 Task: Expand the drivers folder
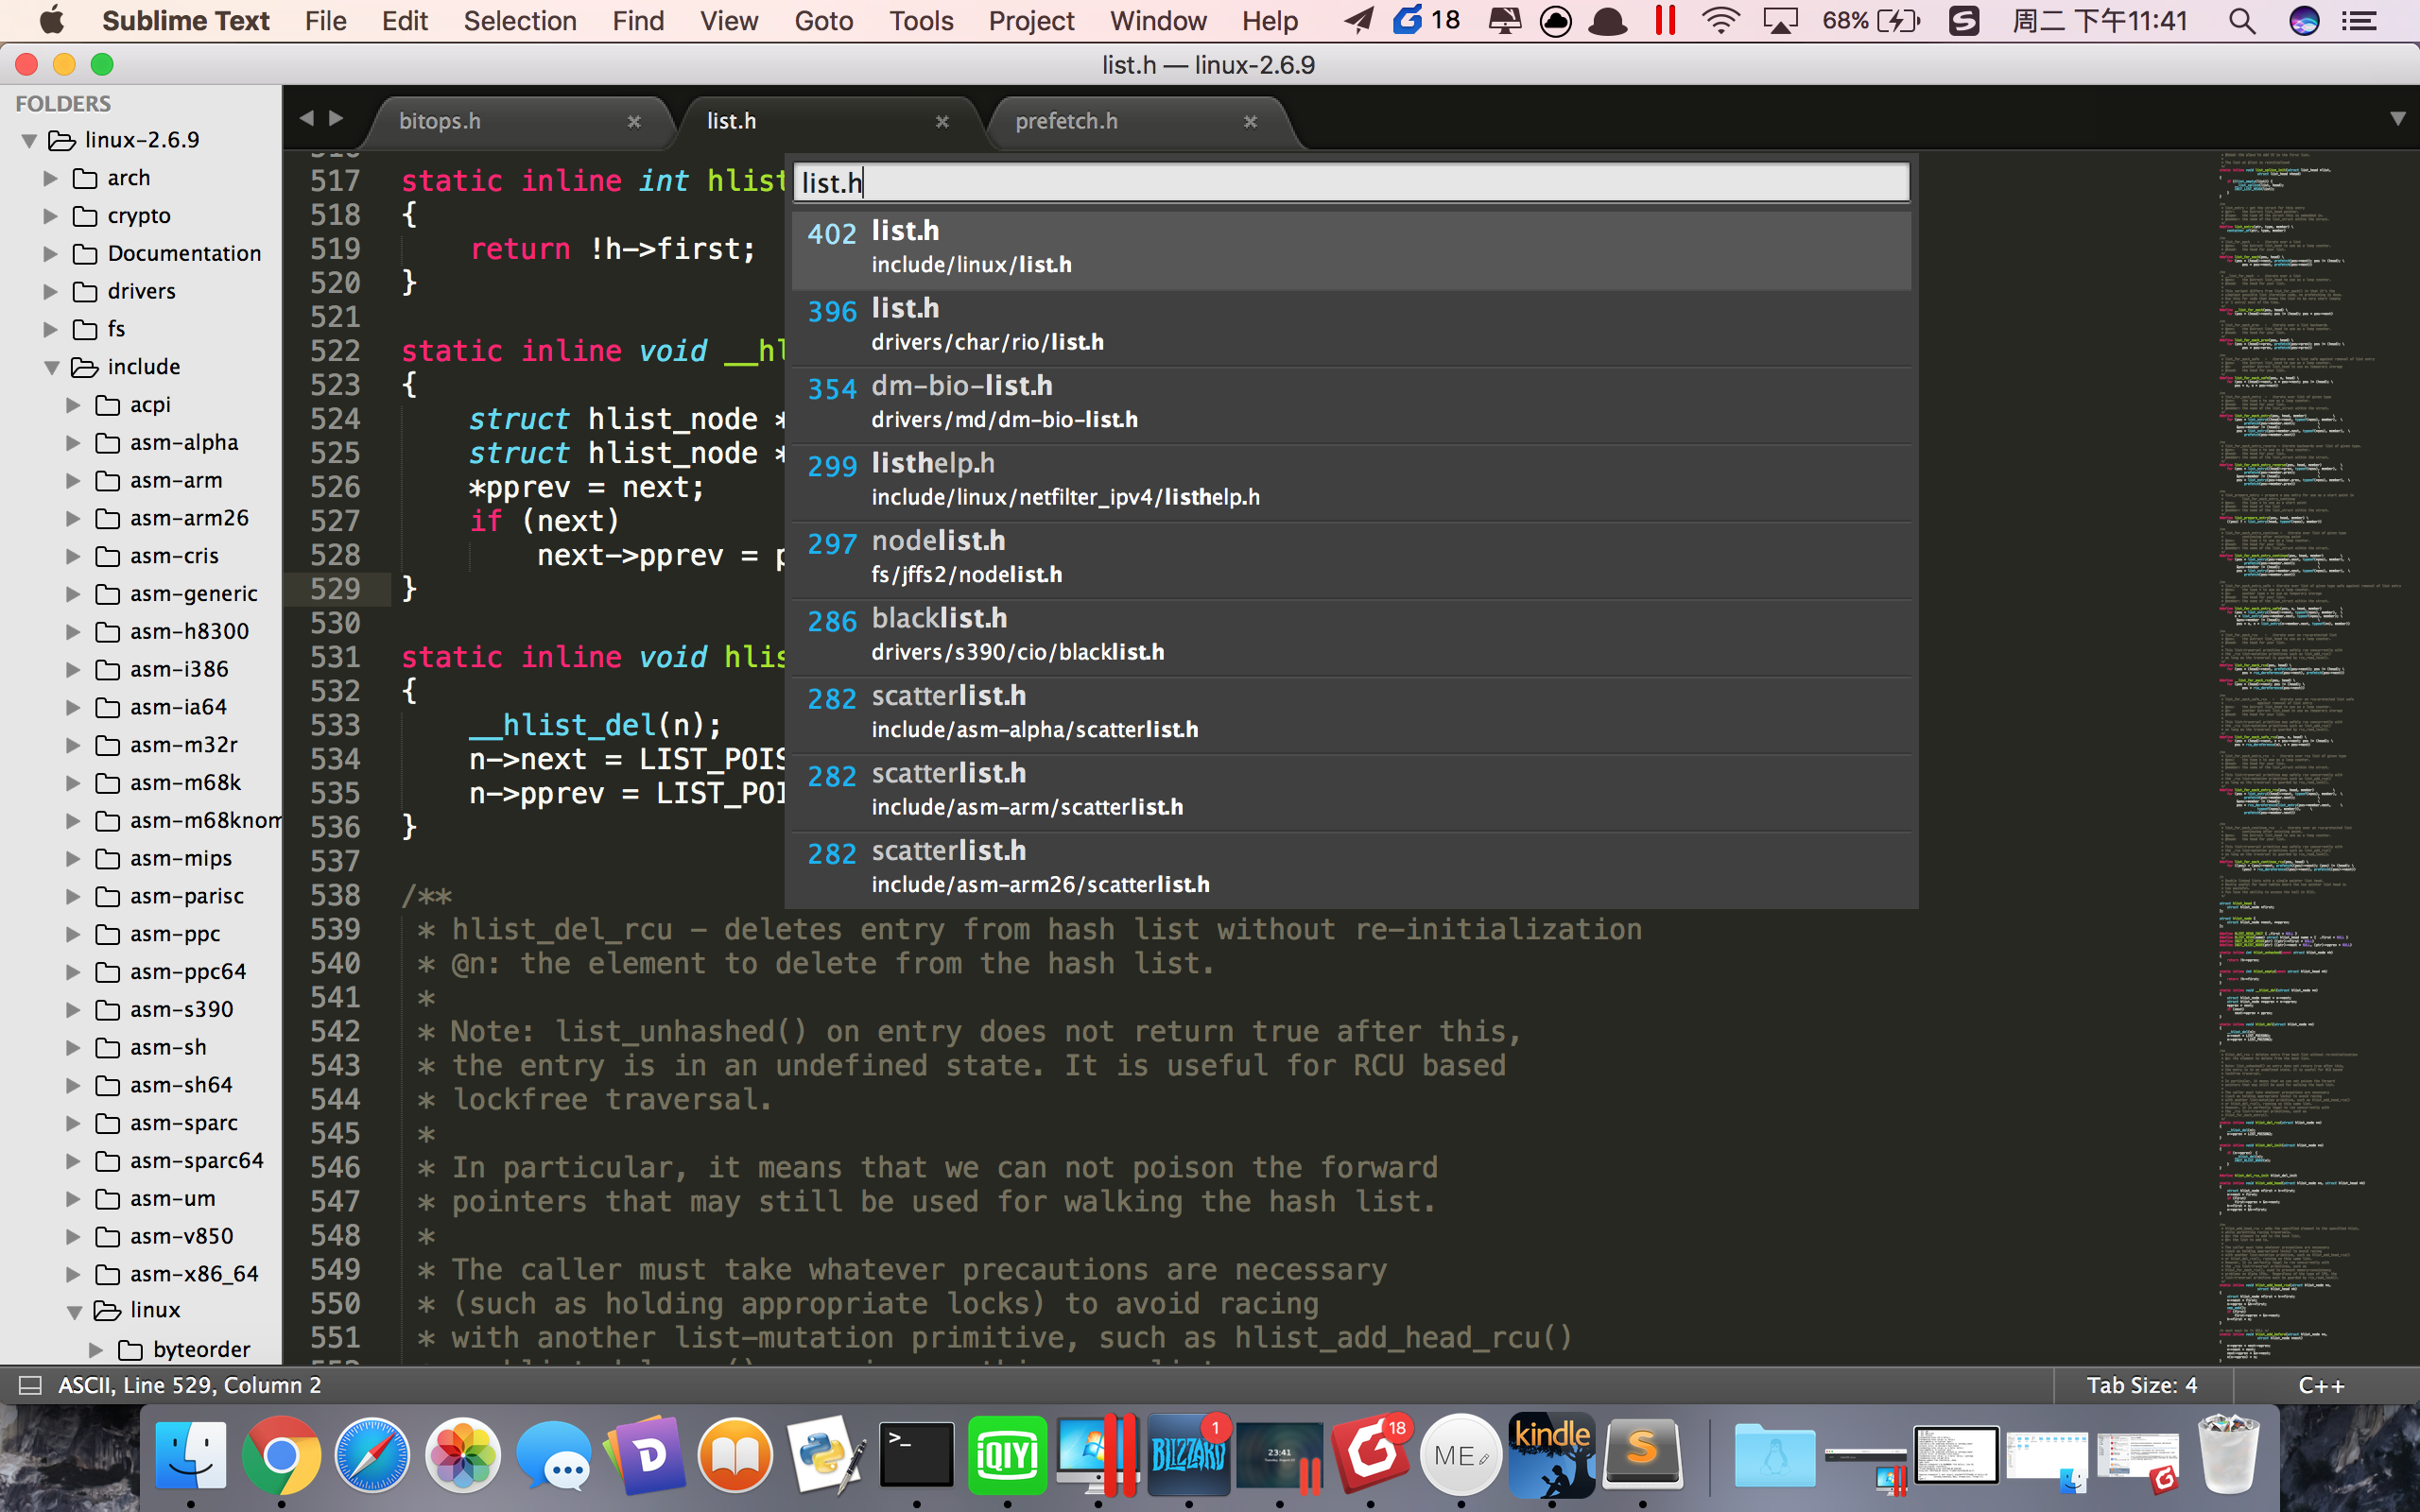coord(50,291)
